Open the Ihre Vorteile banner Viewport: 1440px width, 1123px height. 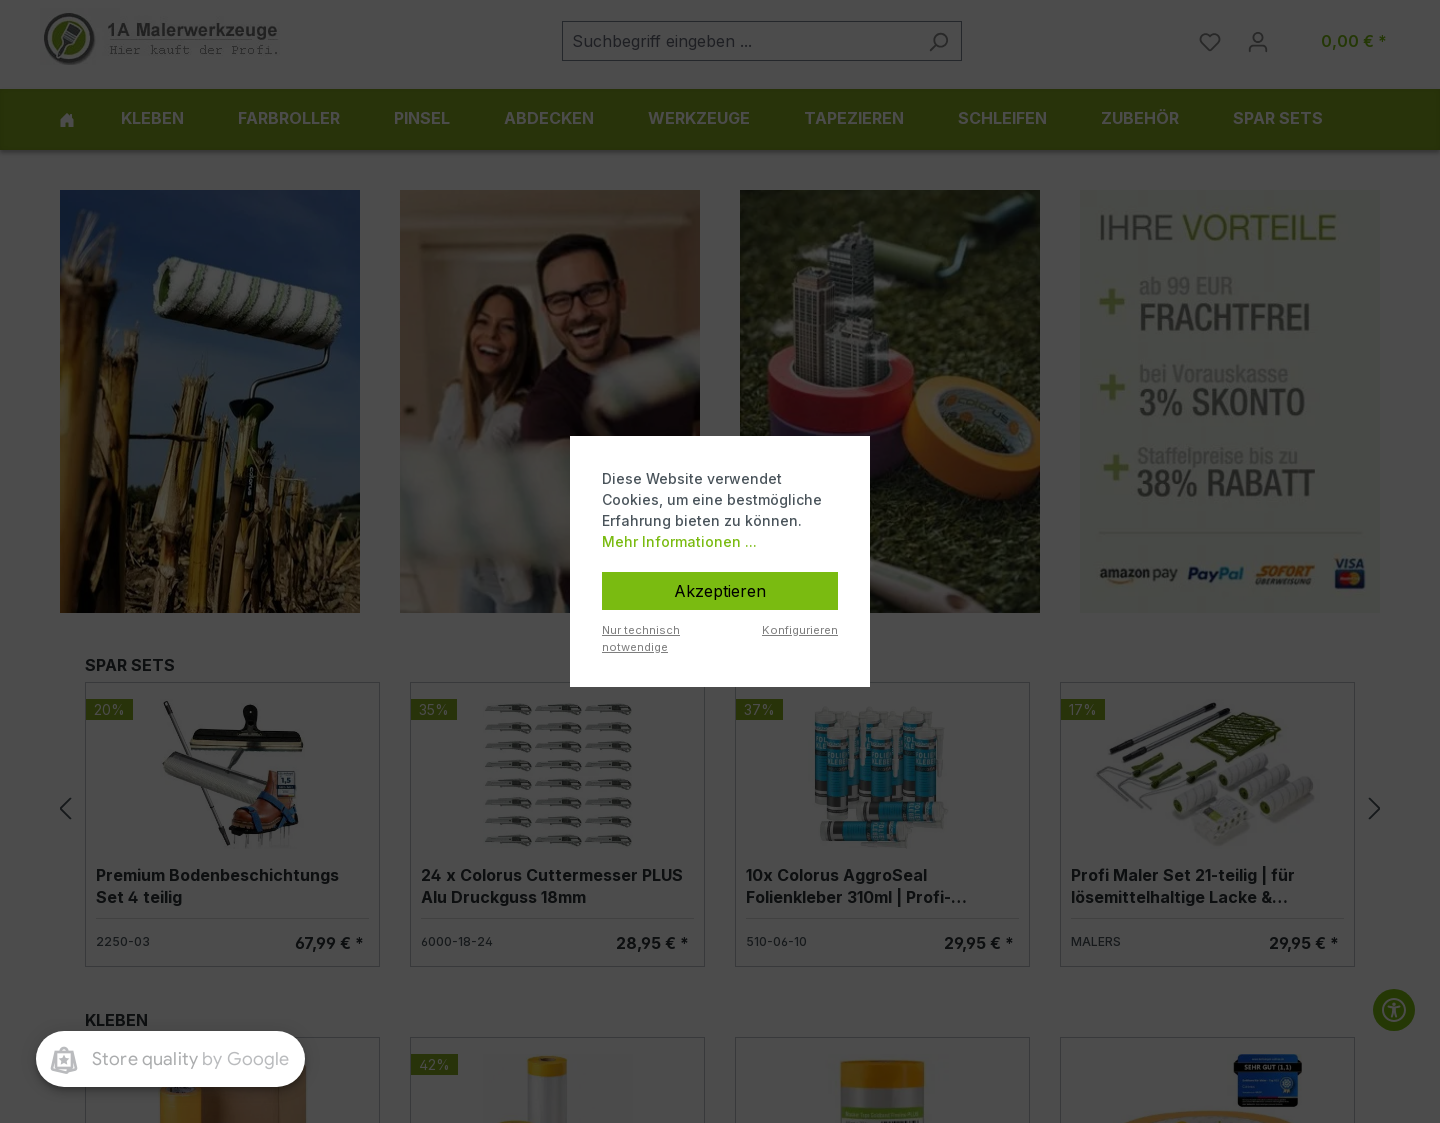click(x=1230, y=401)
